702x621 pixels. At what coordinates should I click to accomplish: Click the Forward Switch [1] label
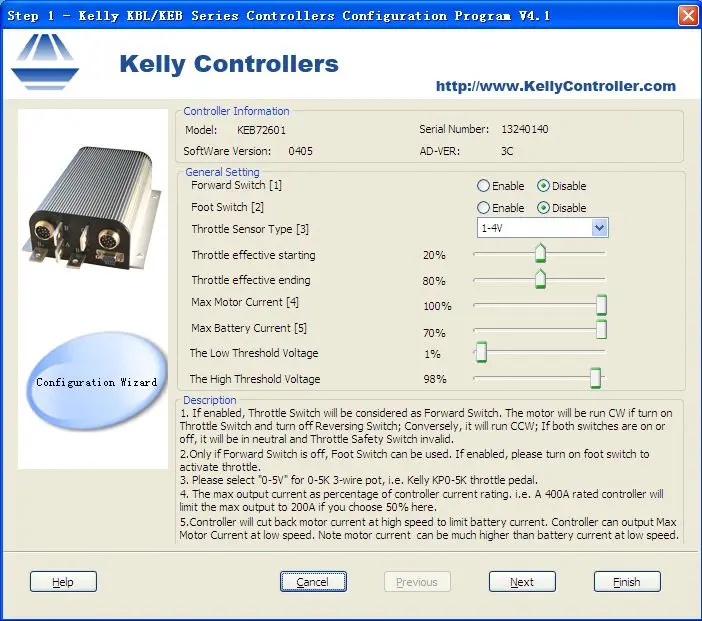click(236, 185)
